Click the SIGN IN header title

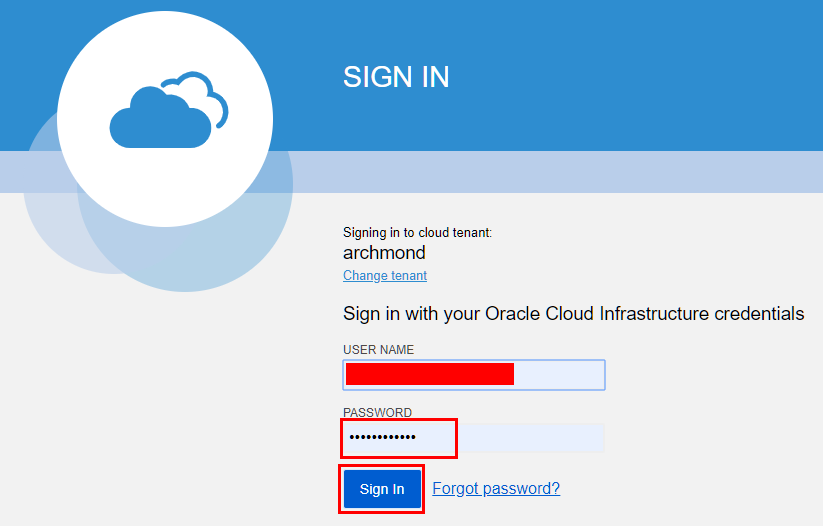(396, 77)
